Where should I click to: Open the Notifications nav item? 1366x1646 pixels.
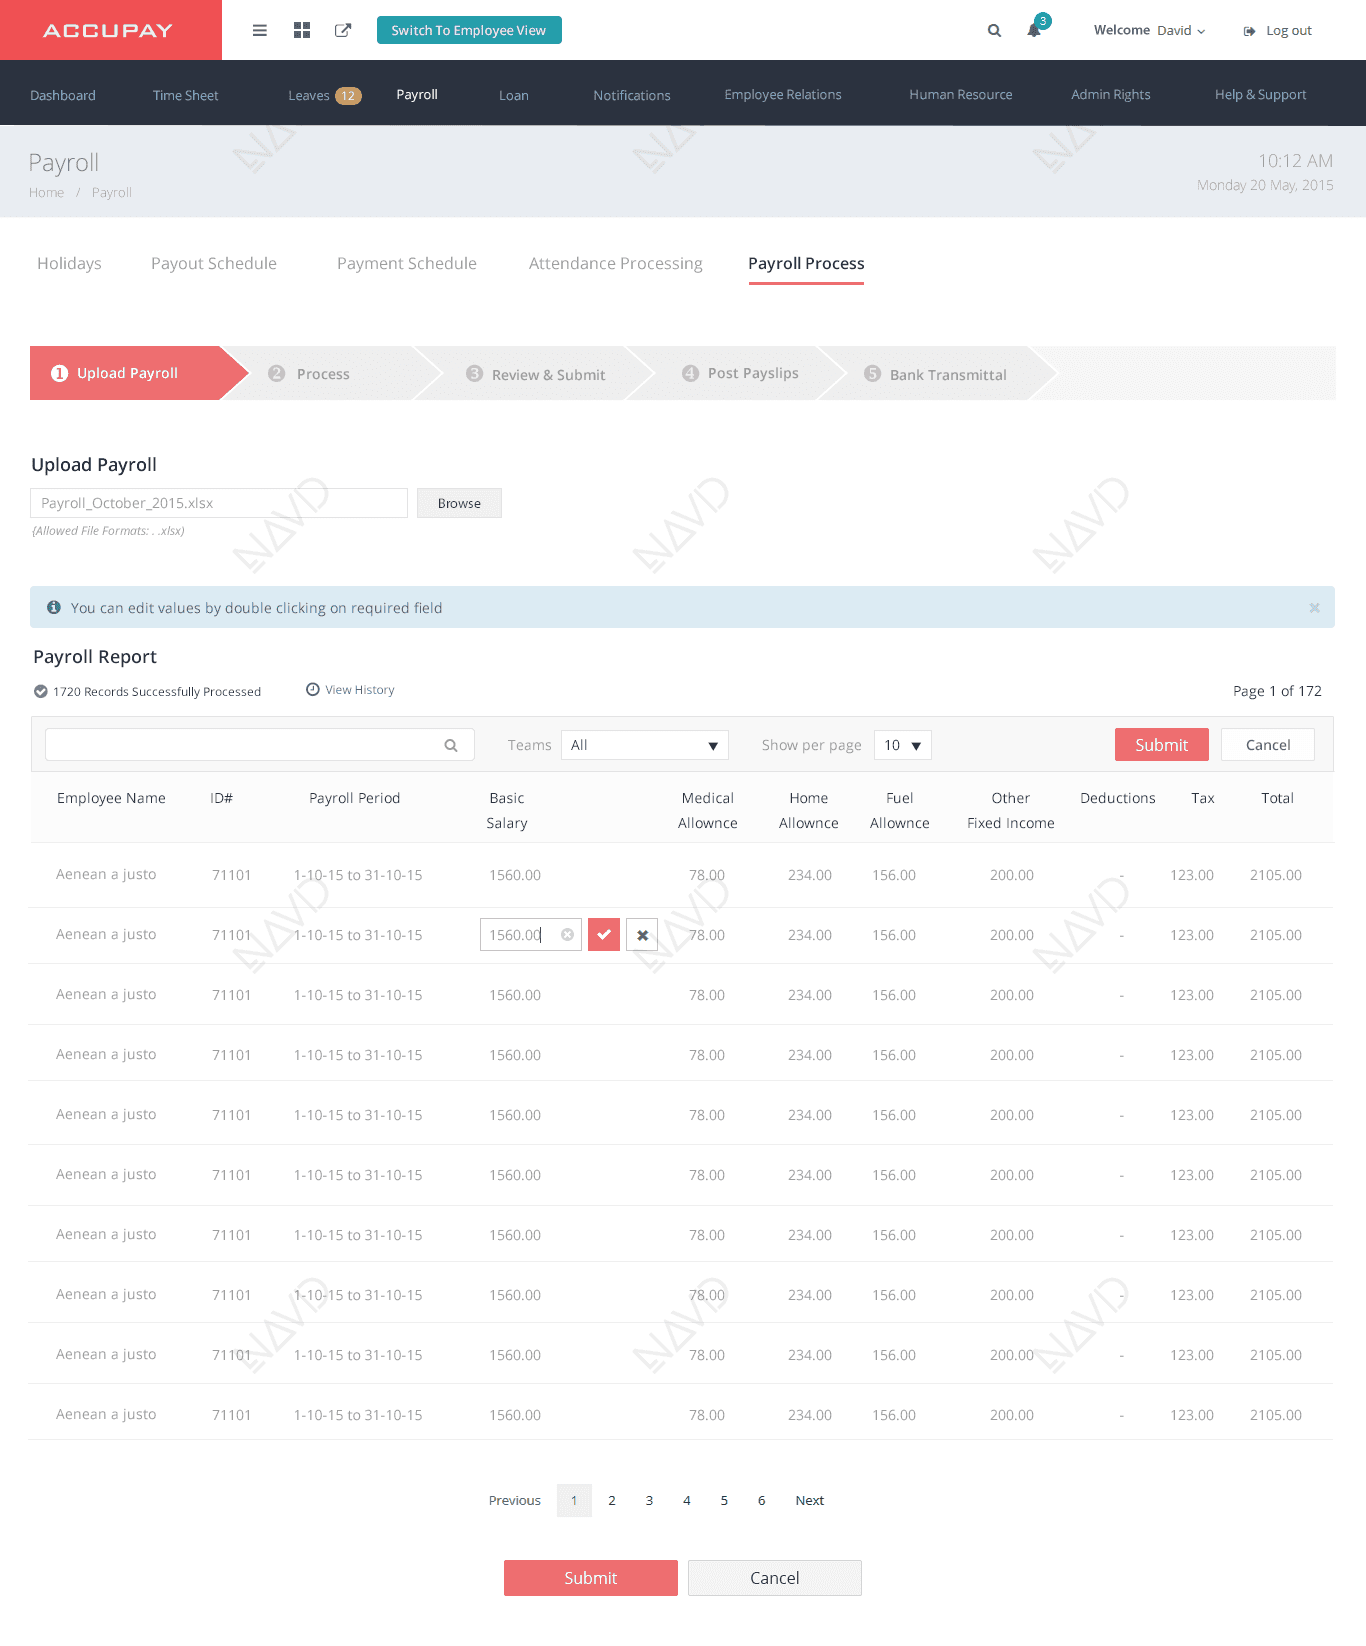(x=632, y=95)
